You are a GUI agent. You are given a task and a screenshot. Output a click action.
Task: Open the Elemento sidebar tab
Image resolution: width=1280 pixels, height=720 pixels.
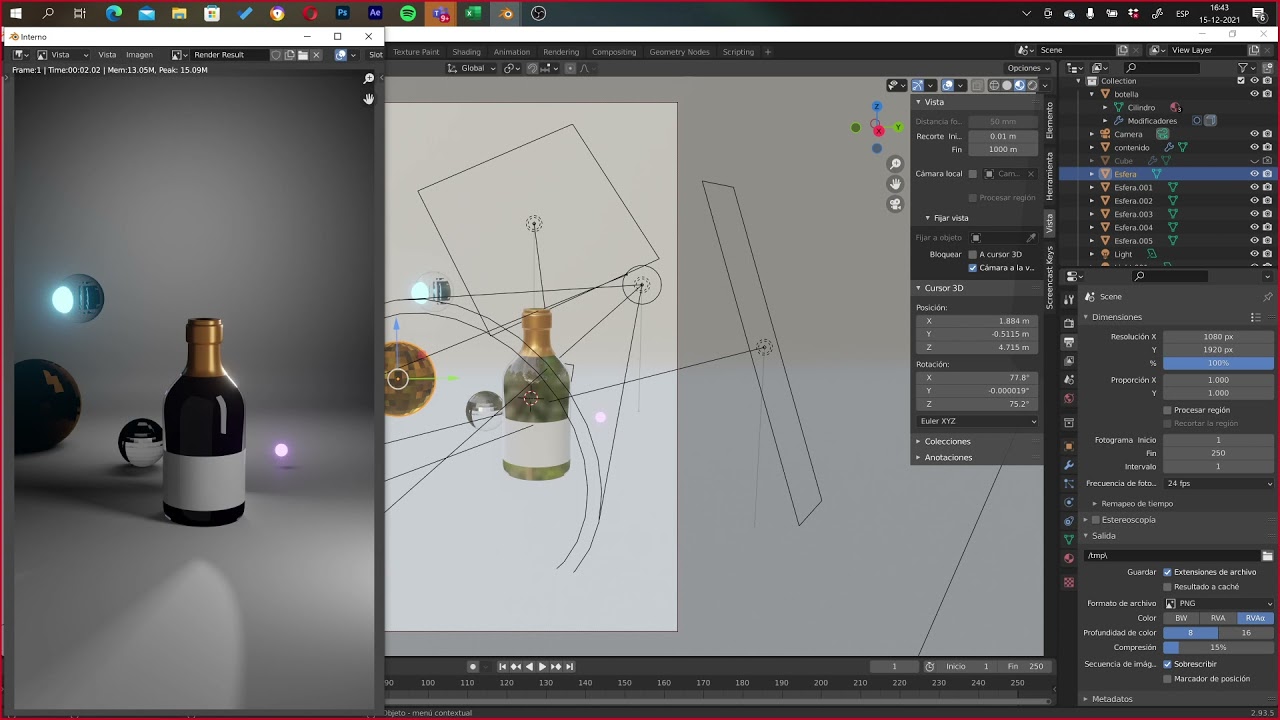tap(1050, 120)
